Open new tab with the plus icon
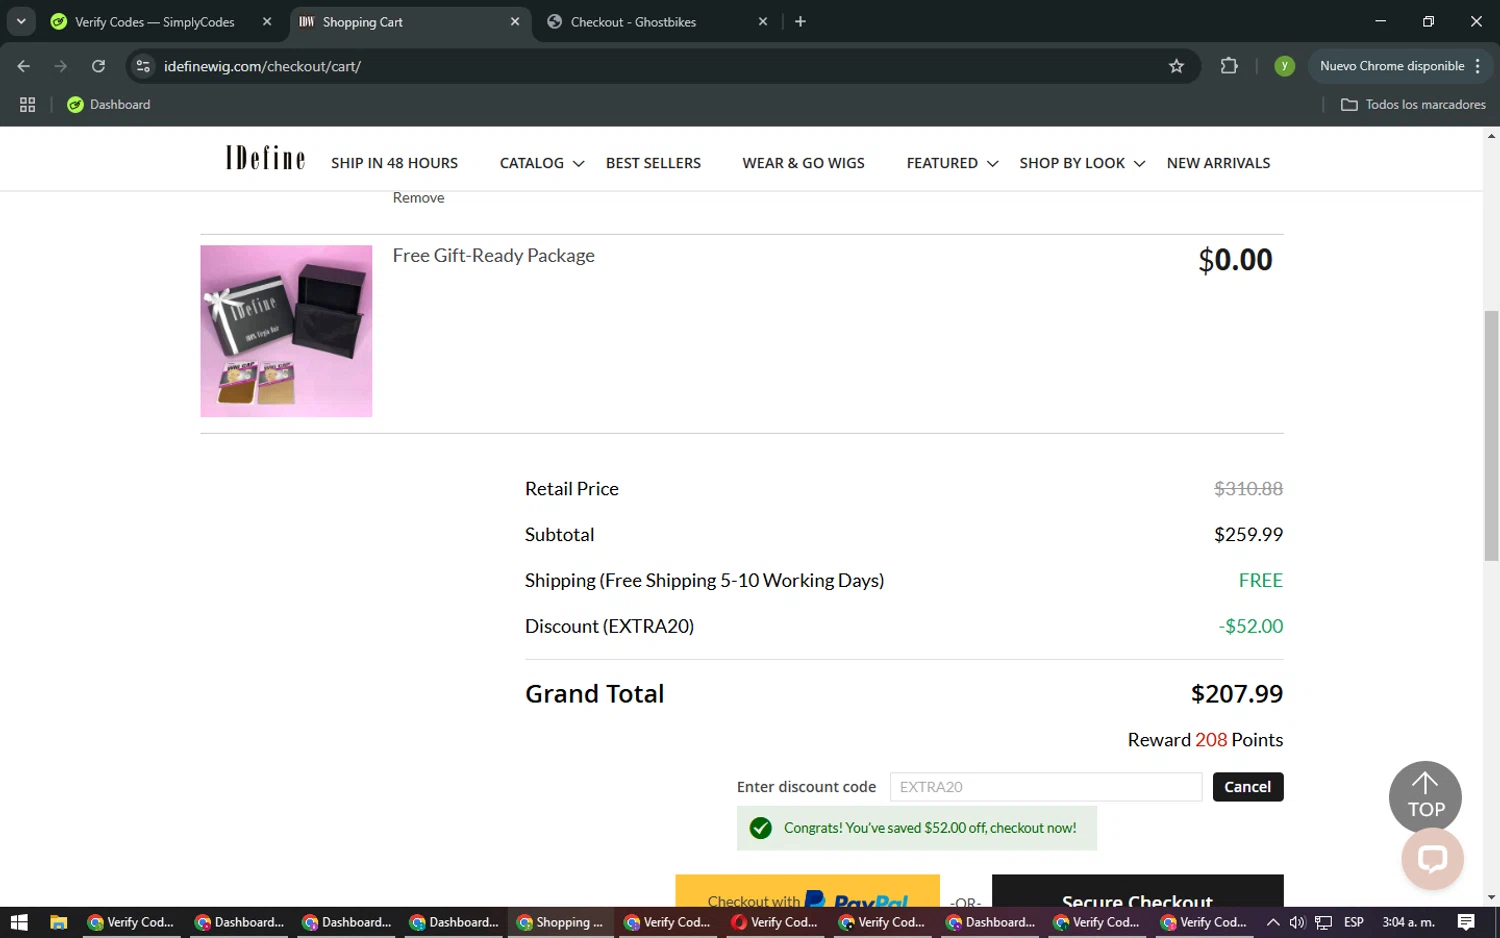This screenshot has height=938, width=1500. 800,22
